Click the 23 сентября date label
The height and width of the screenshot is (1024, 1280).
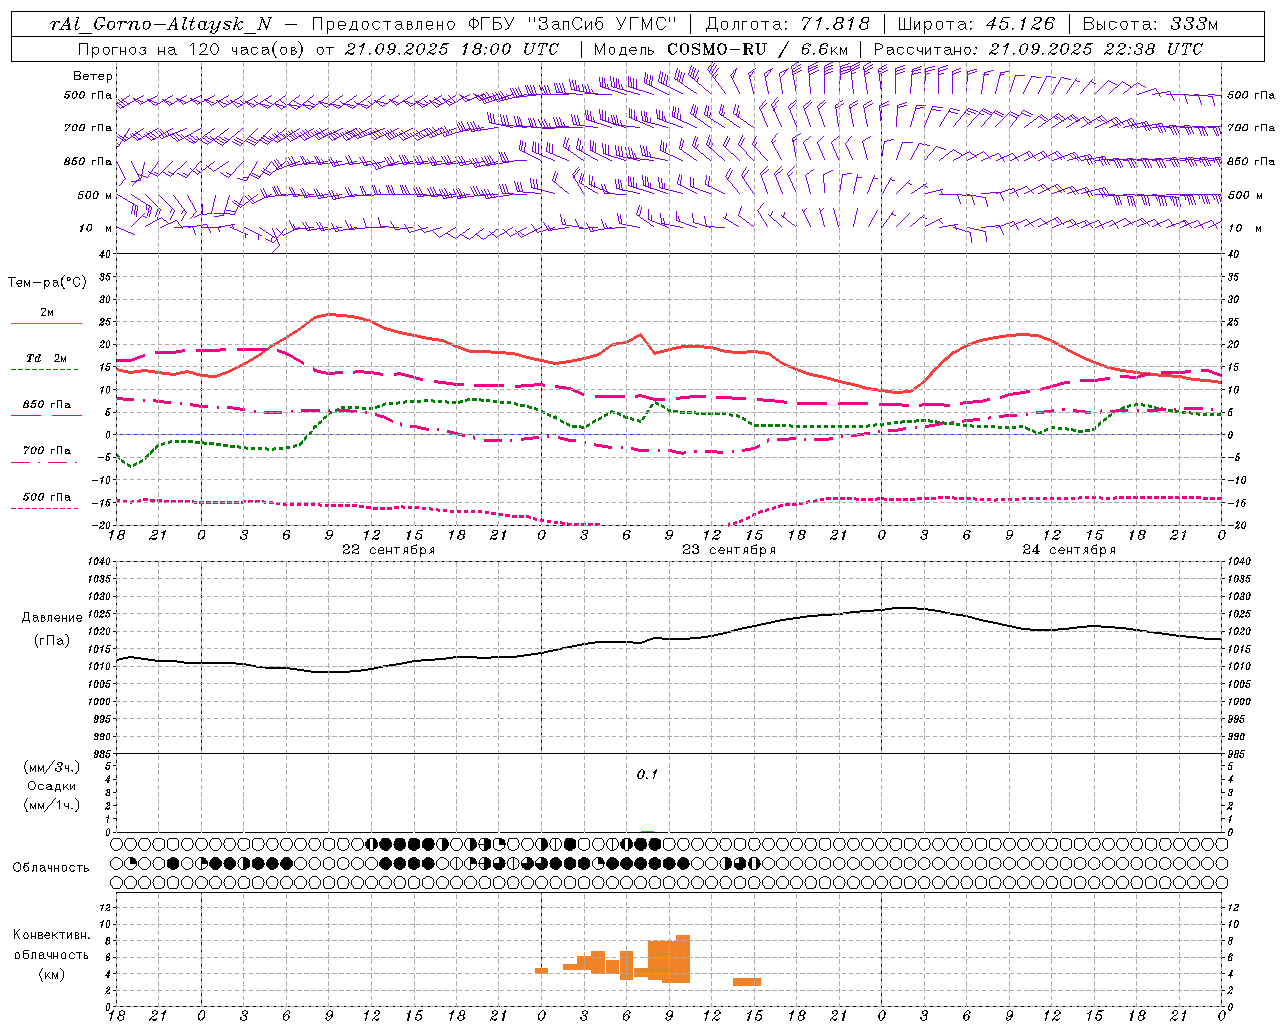tap(728, 550)
